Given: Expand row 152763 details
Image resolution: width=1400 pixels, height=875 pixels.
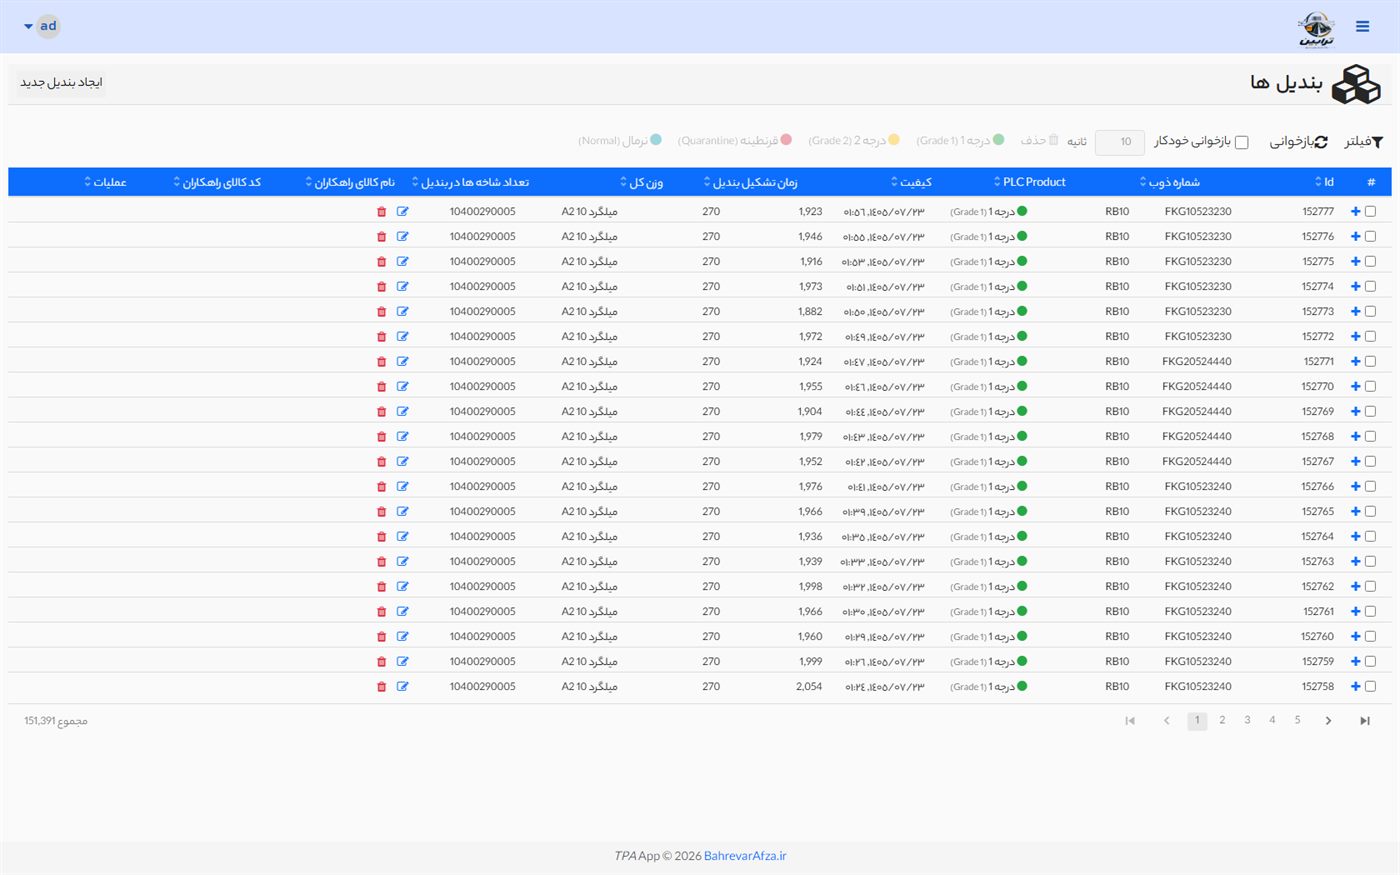Looking at the screenshot, I should 1355,561.
